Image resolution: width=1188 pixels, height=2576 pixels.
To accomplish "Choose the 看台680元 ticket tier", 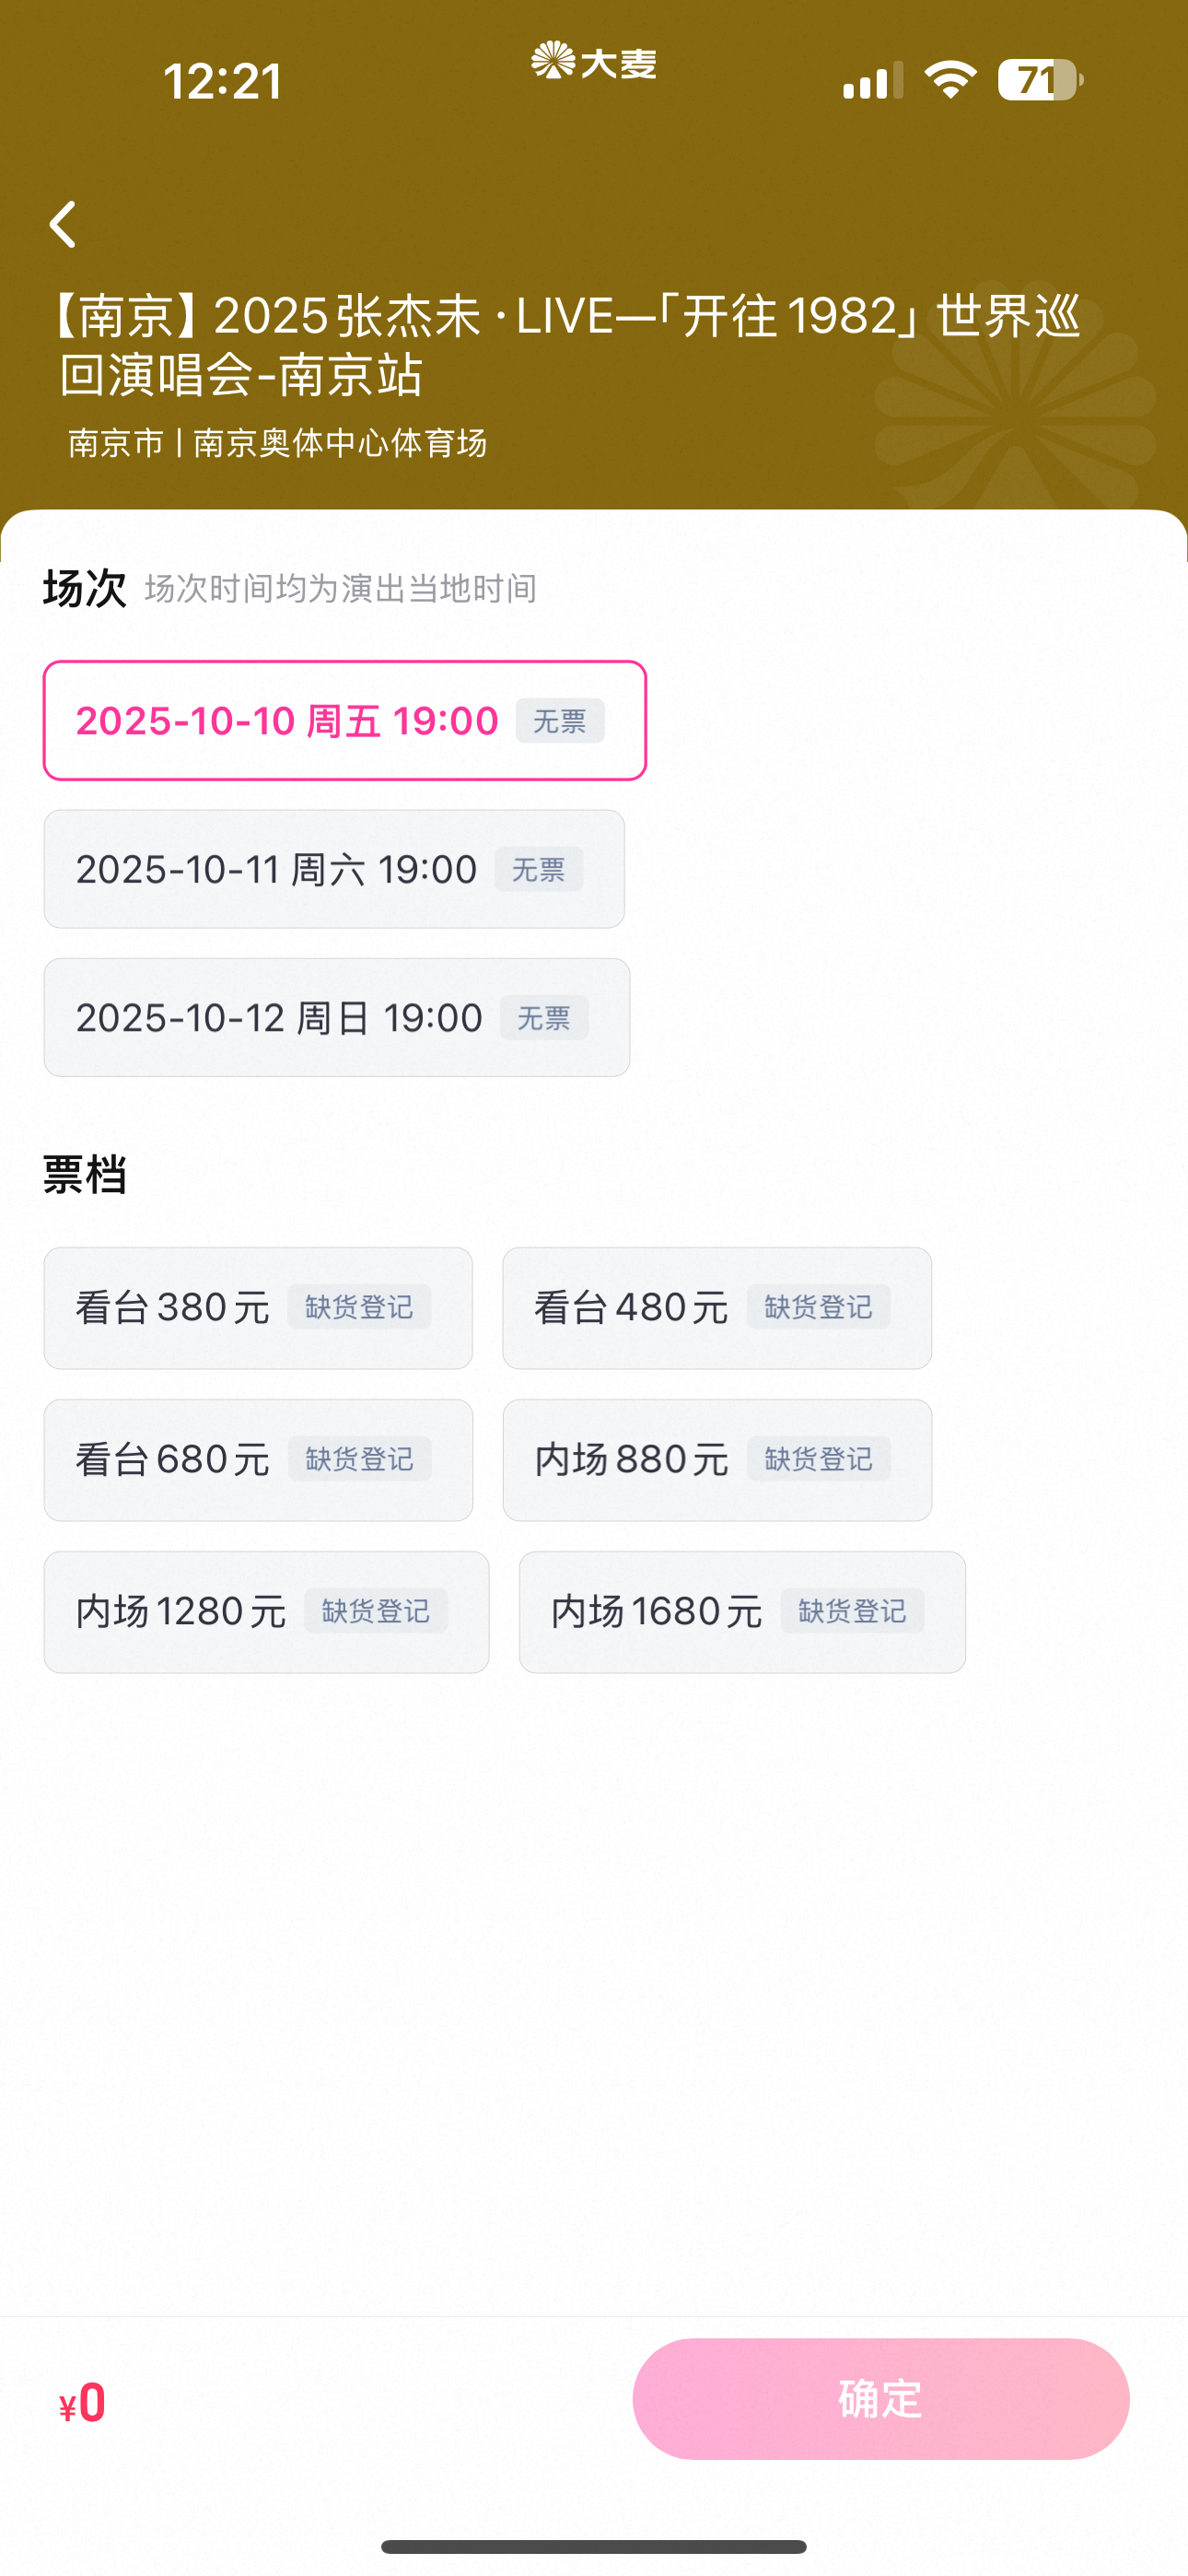I will pos(258,1459).
